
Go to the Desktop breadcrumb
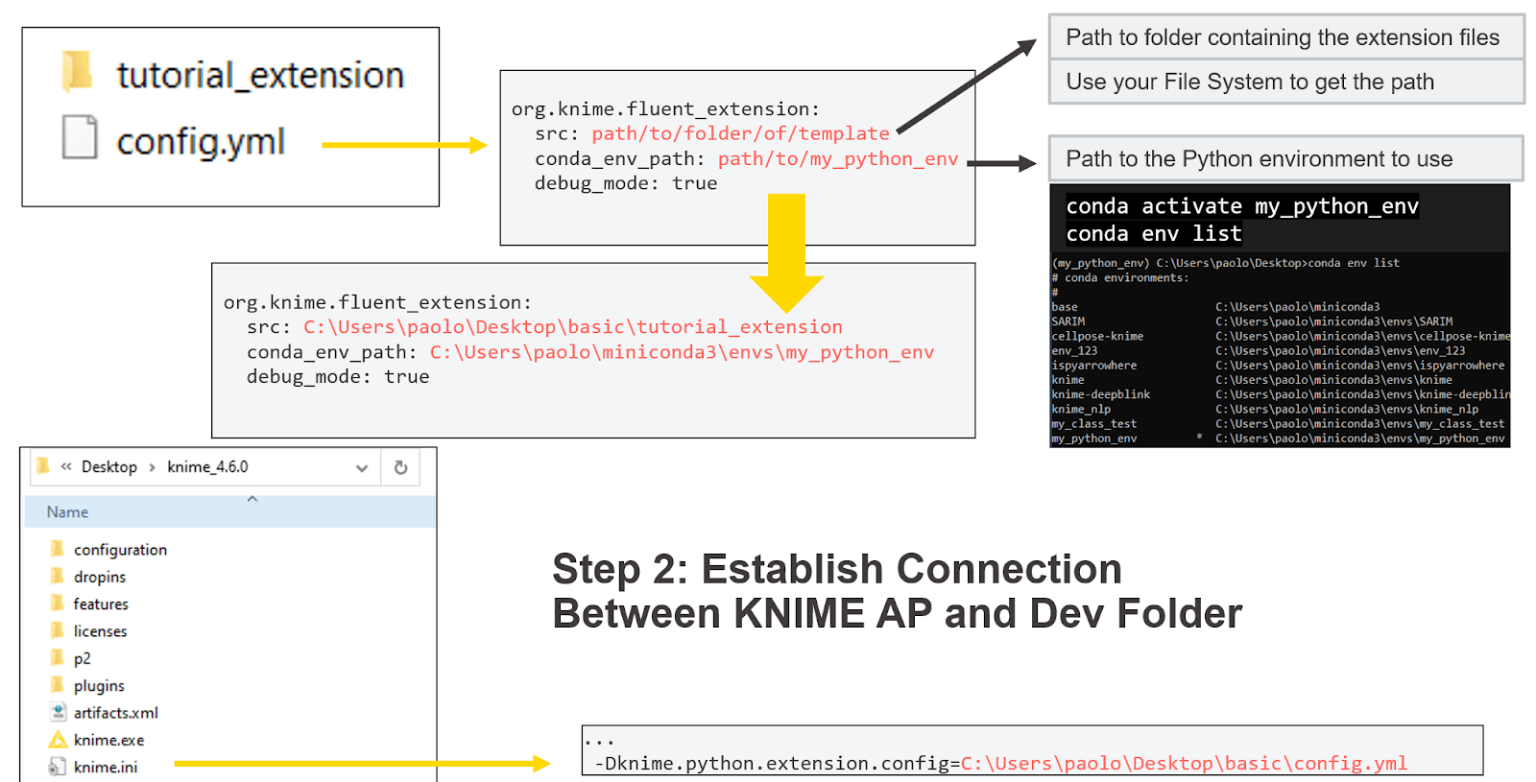[x=109, y=467]
